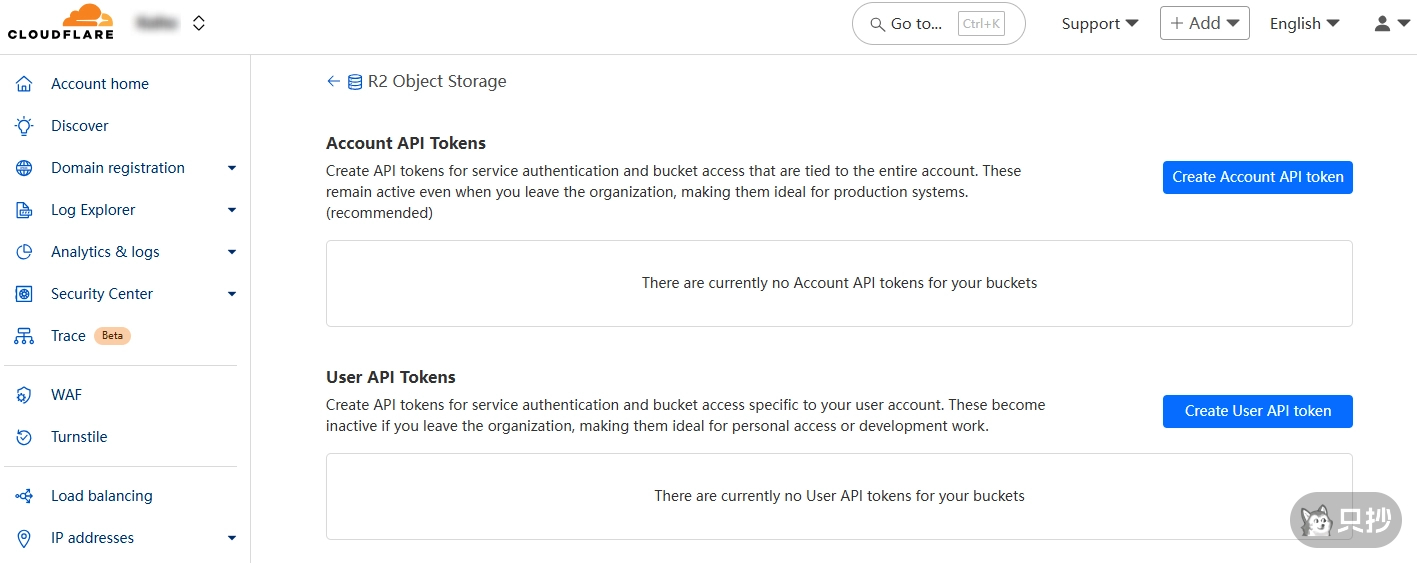Expand the IP addresses arrow
The image size is (1417, 563).
click(x=232, y=538)
